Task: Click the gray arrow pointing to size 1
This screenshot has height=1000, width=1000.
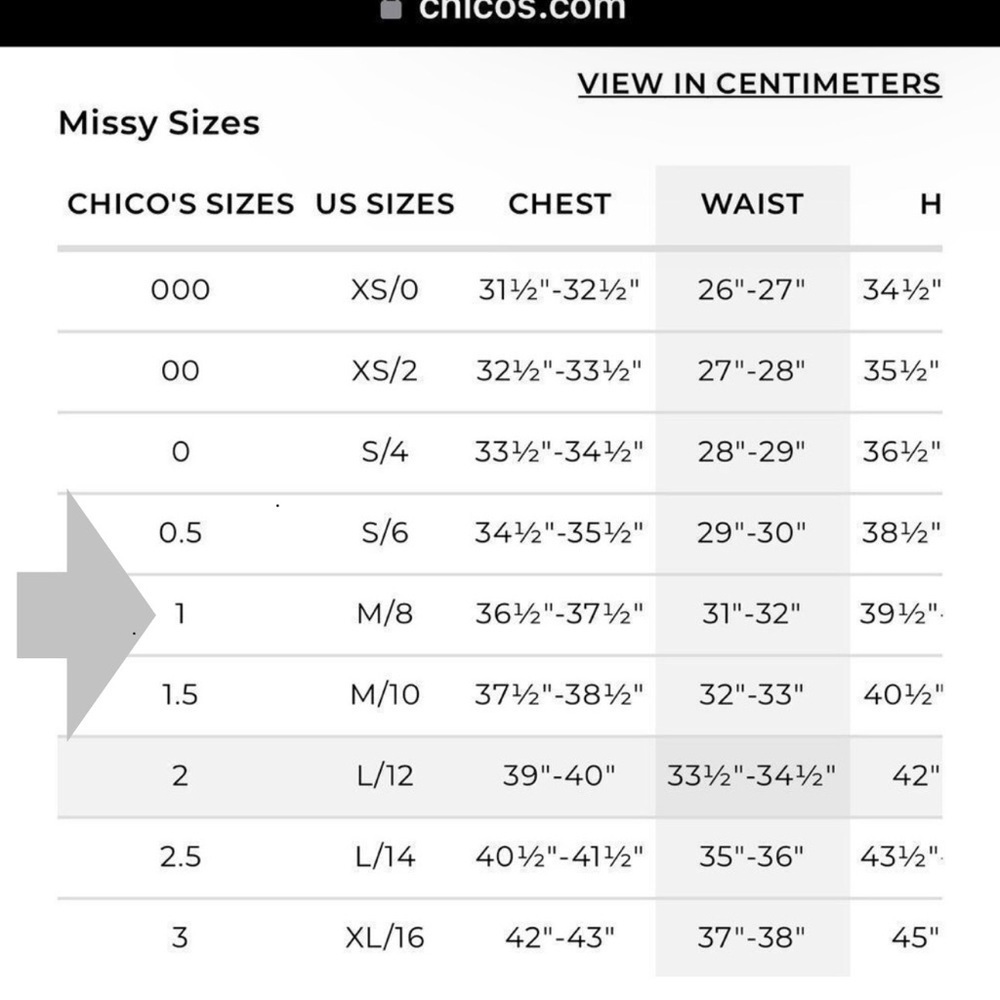Action: (x=85, y=615)
